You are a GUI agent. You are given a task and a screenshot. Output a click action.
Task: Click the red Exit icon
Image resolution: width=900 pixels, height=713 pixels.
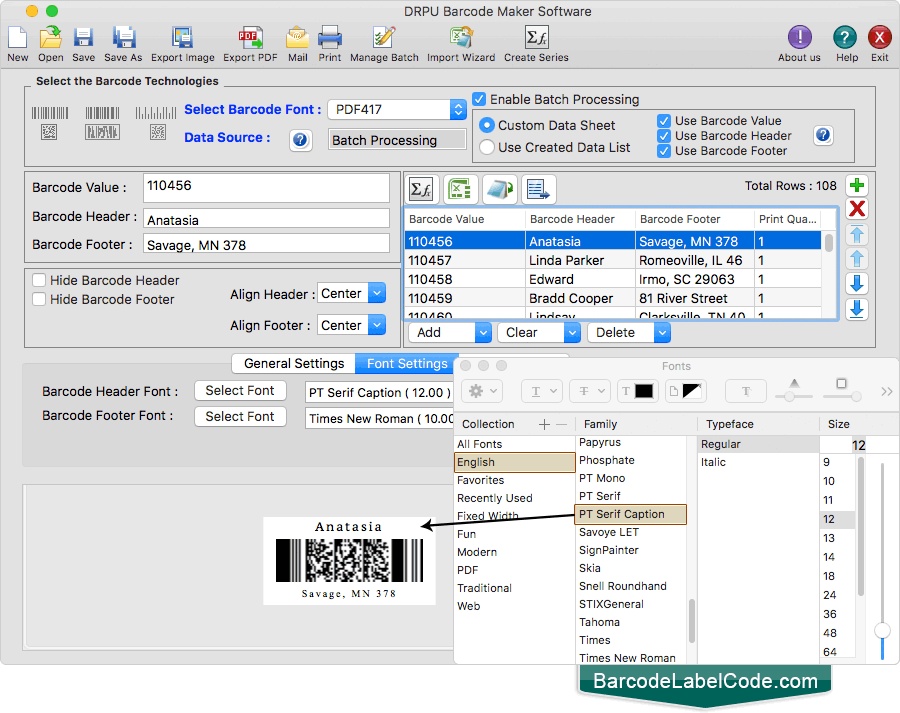(x=879, y=38)
